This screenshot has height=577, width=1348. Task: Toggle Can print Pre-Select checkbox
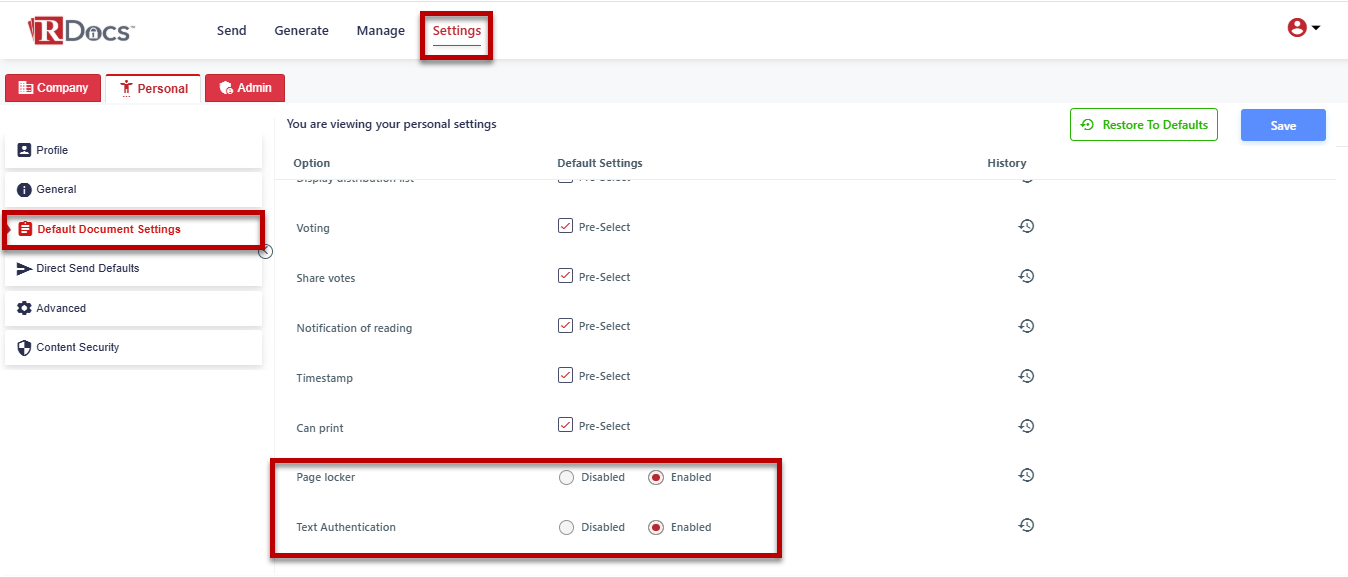click(x=566, y=425)
